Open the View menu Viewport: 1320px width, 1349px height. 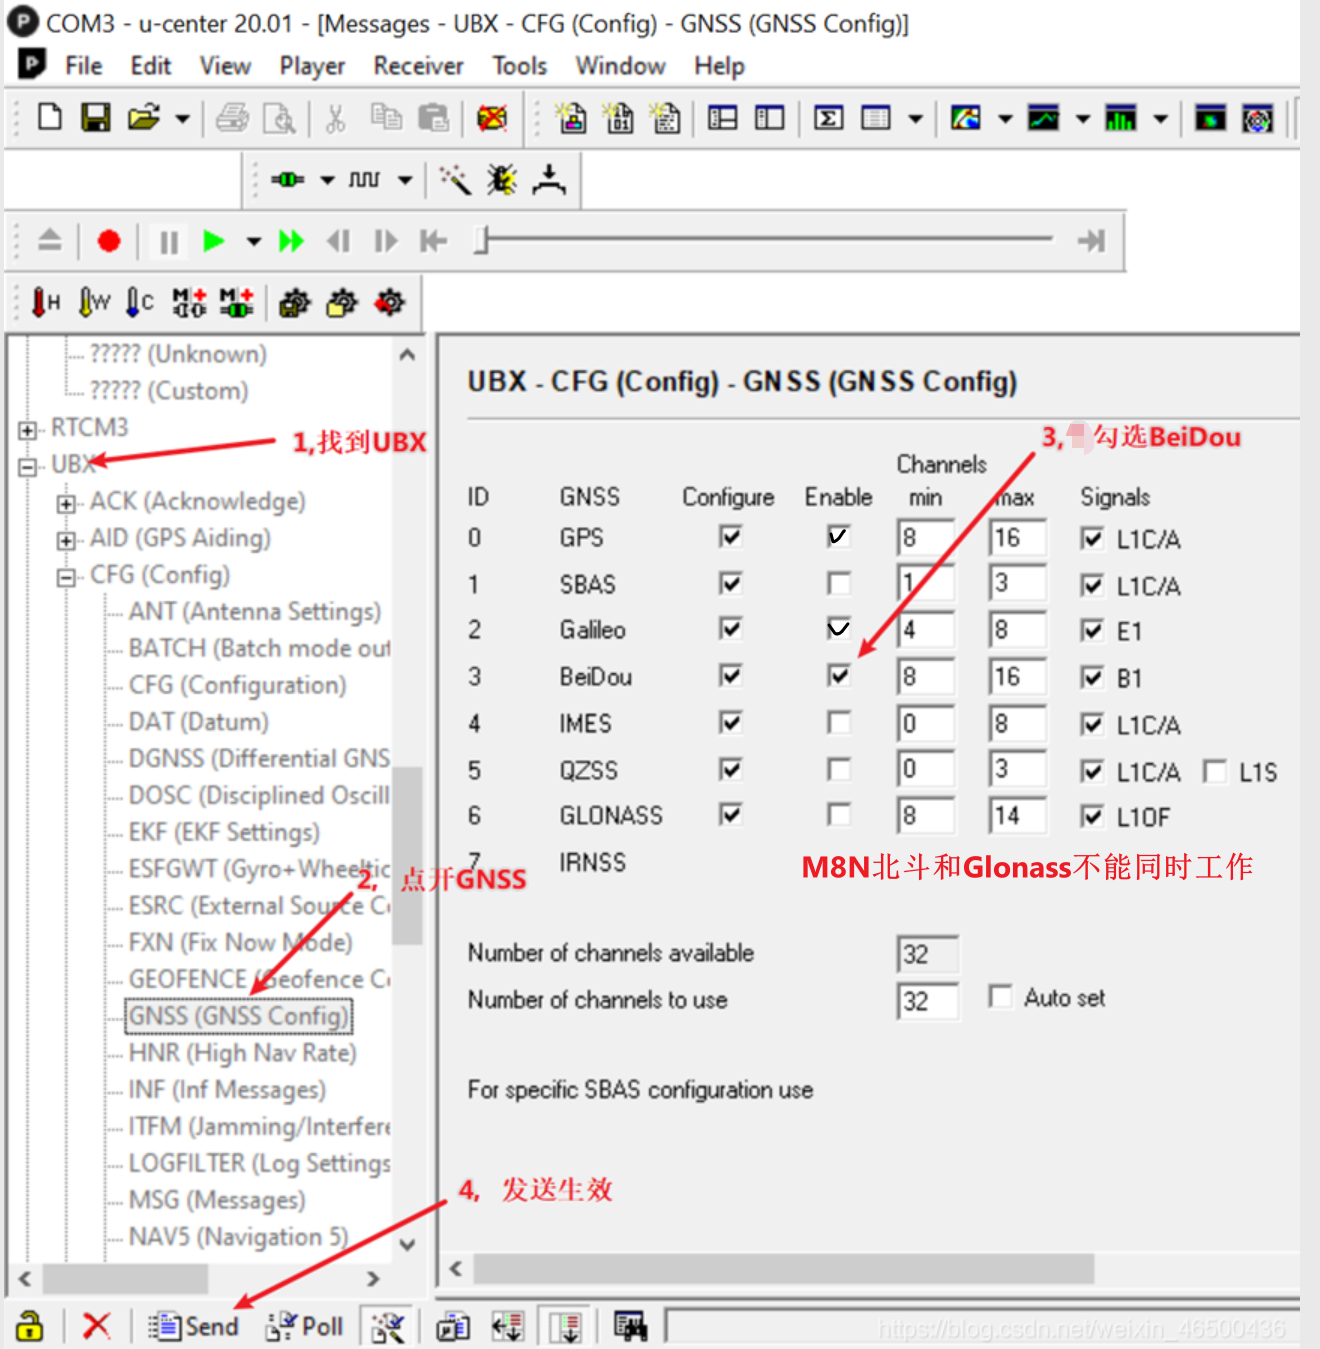[225, 66]
